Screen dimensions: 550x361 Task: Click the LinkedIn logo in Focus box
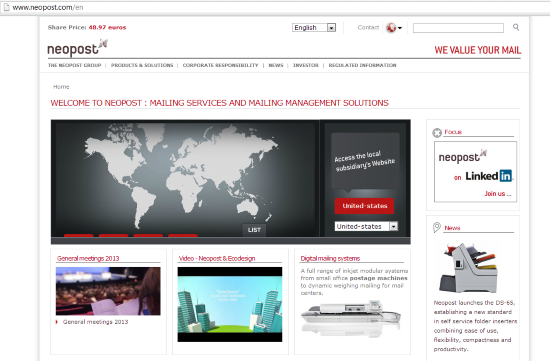489,176
